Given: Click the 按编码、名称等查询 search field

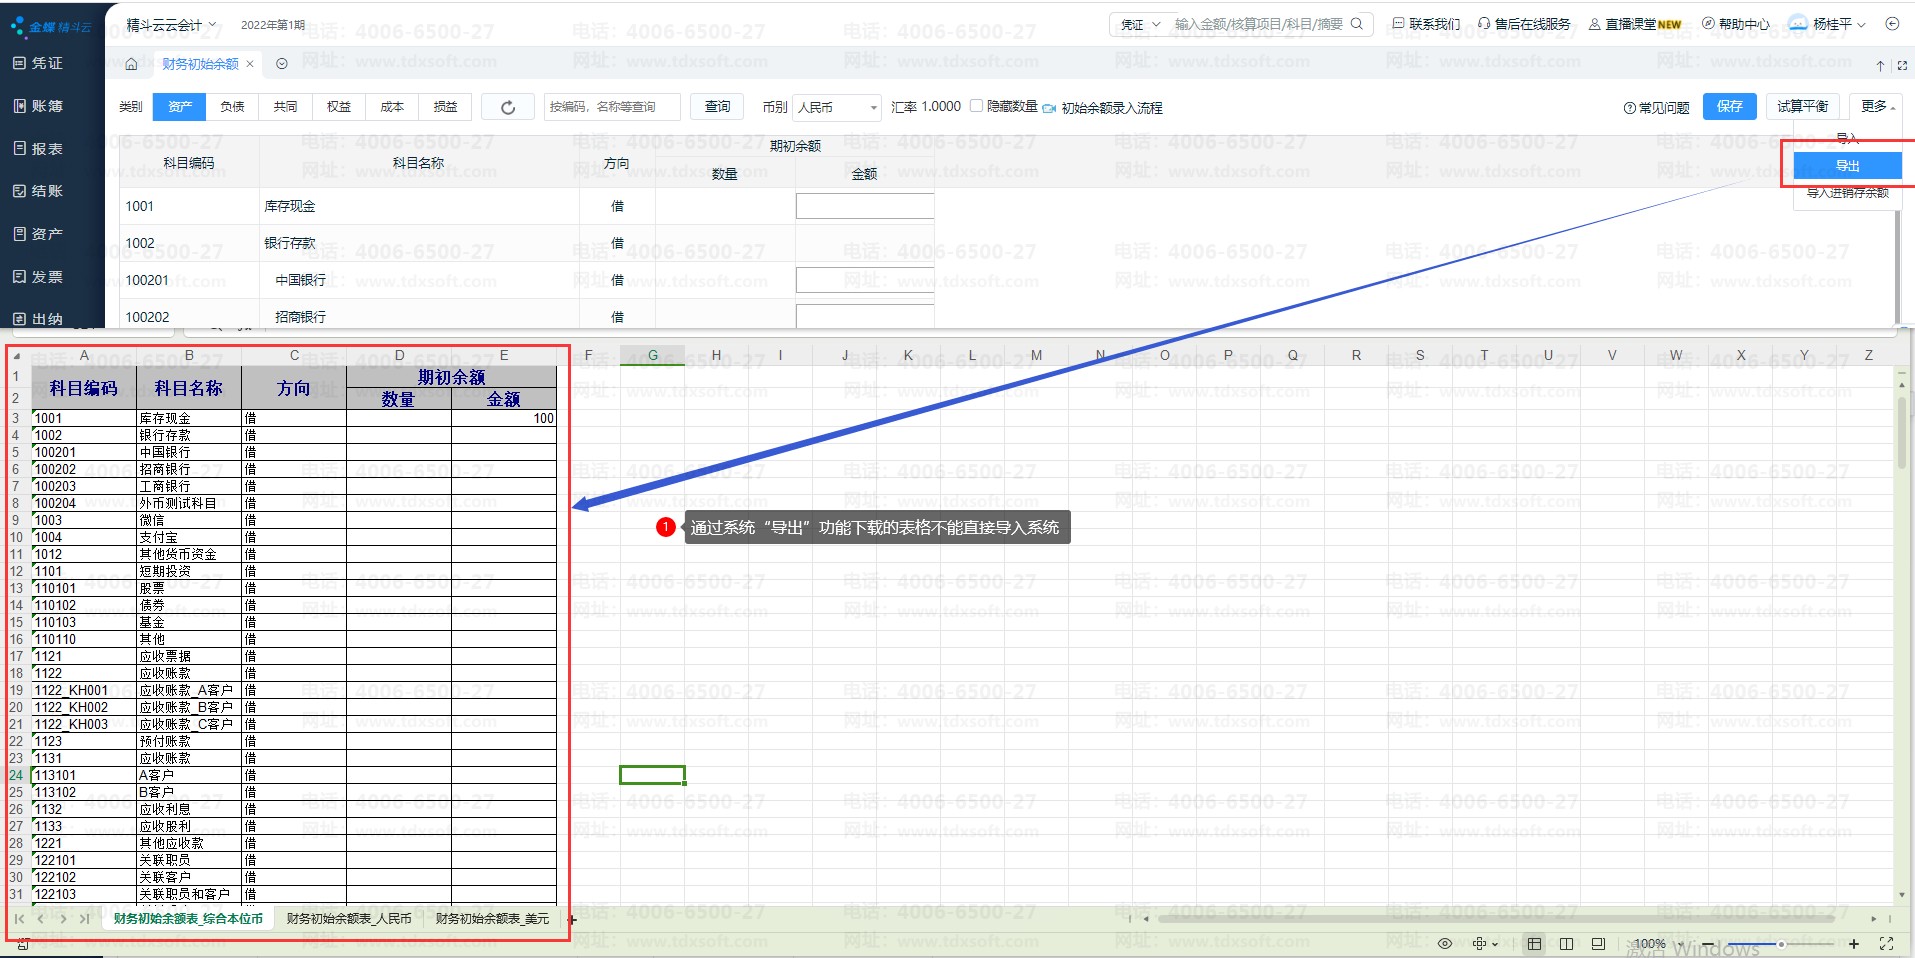Looking at the screenshot, I should (x=613, y=107).
